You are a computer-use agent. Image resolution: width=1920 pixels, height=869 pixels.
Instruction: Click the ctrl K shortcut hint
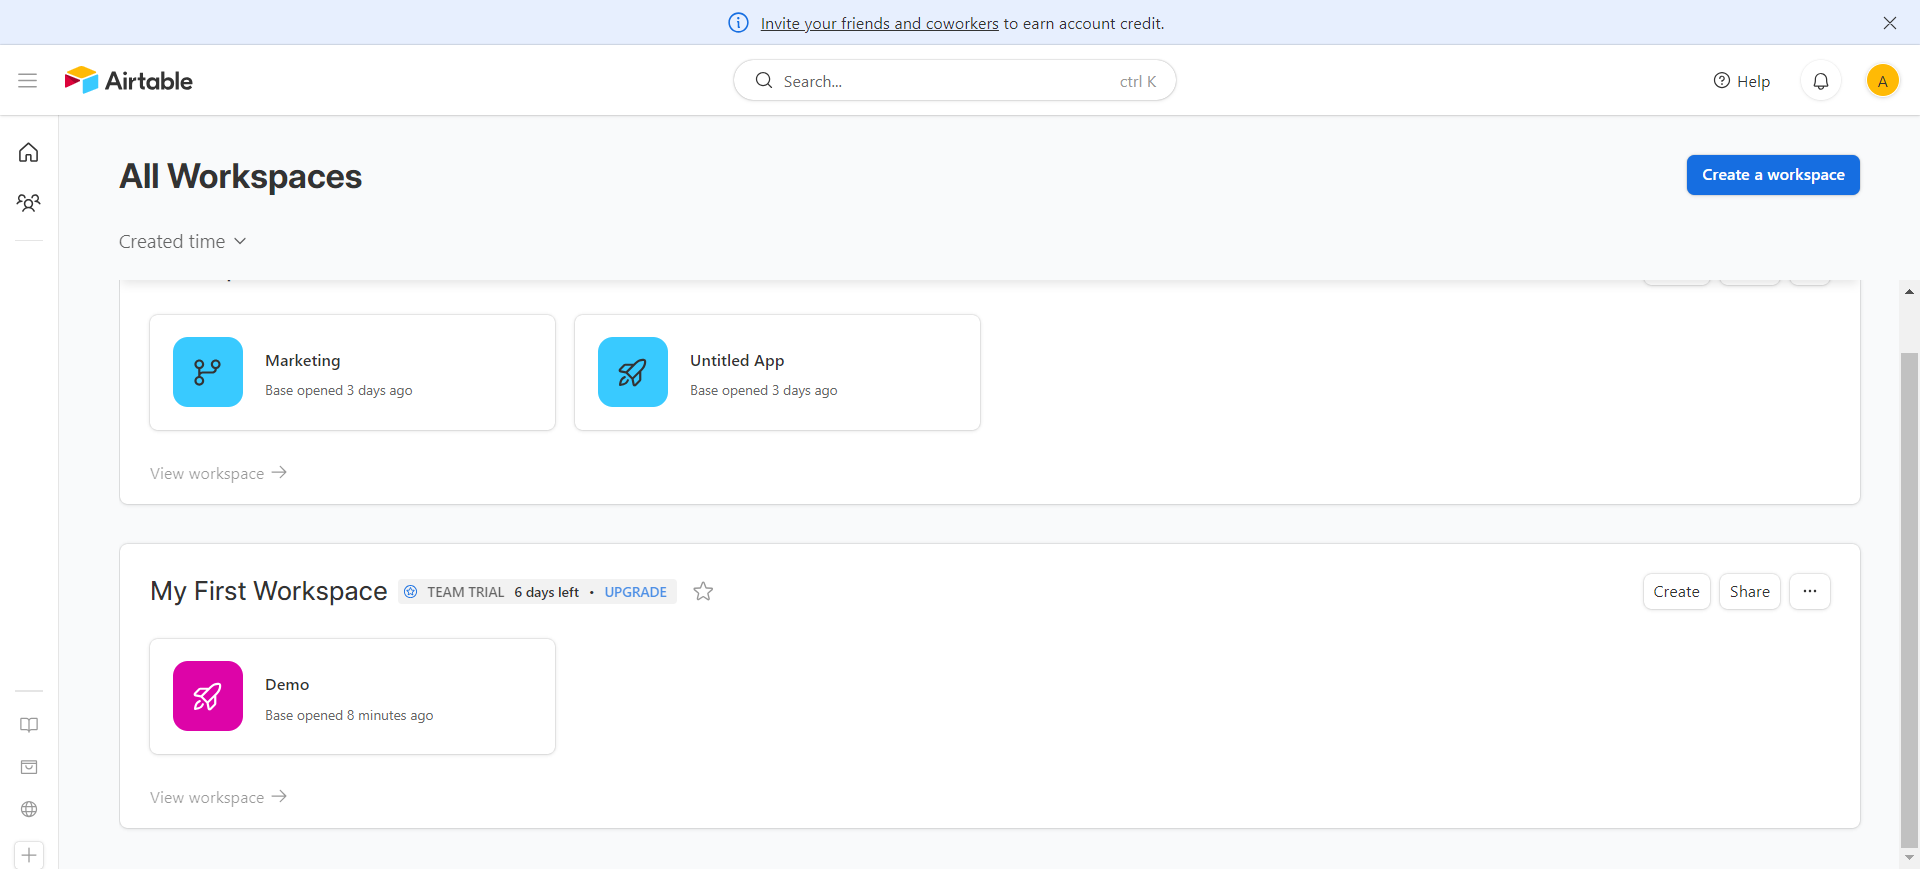[1138, 82]
